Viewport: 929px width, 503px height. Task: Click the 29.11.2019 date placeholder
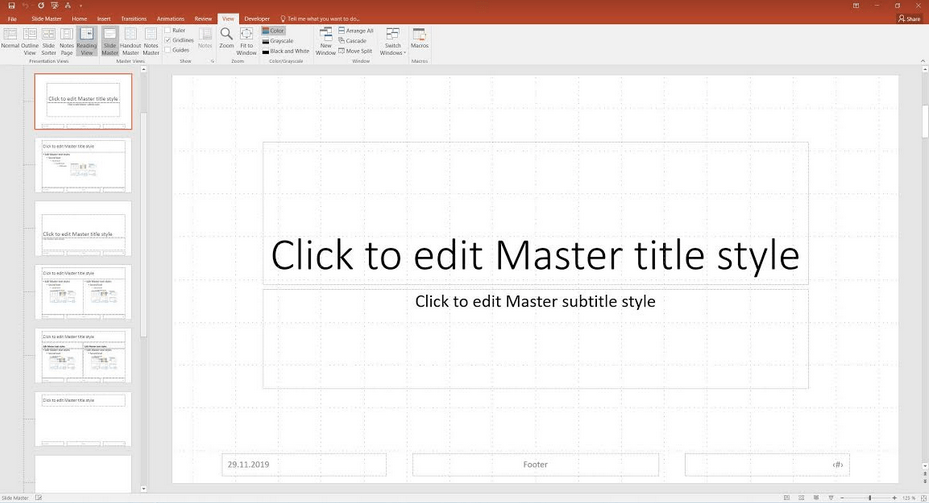point(304,464)
